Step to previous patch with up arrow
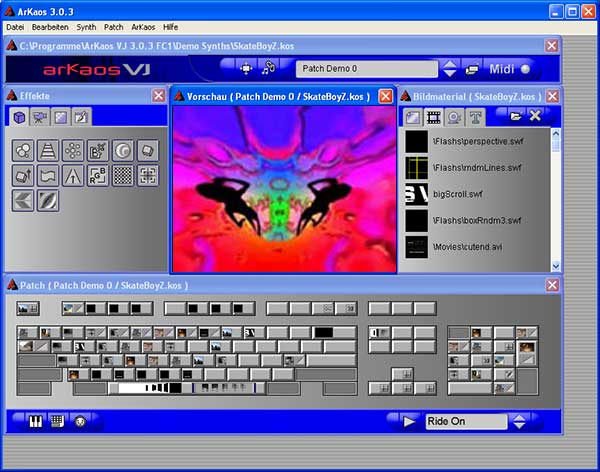The width and height of the screenshot is (600, 472). [x=449, y=64]
